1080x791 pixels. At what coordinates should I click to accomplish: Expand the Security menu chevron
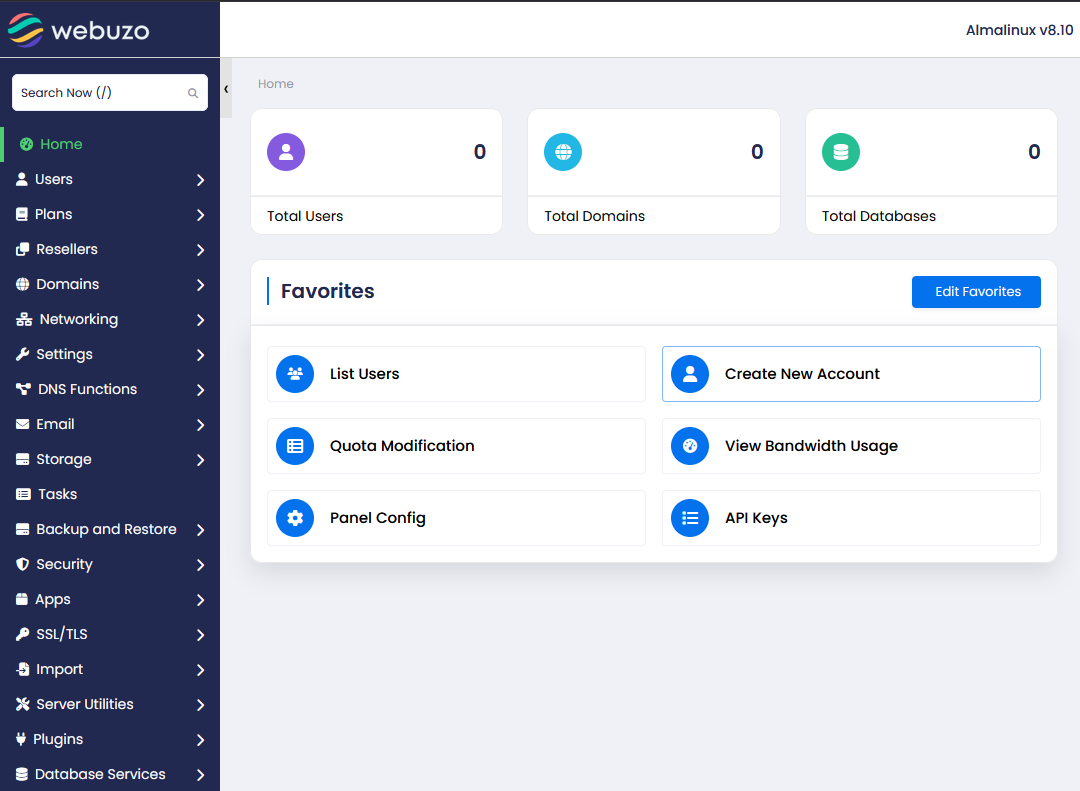point(200,565)
